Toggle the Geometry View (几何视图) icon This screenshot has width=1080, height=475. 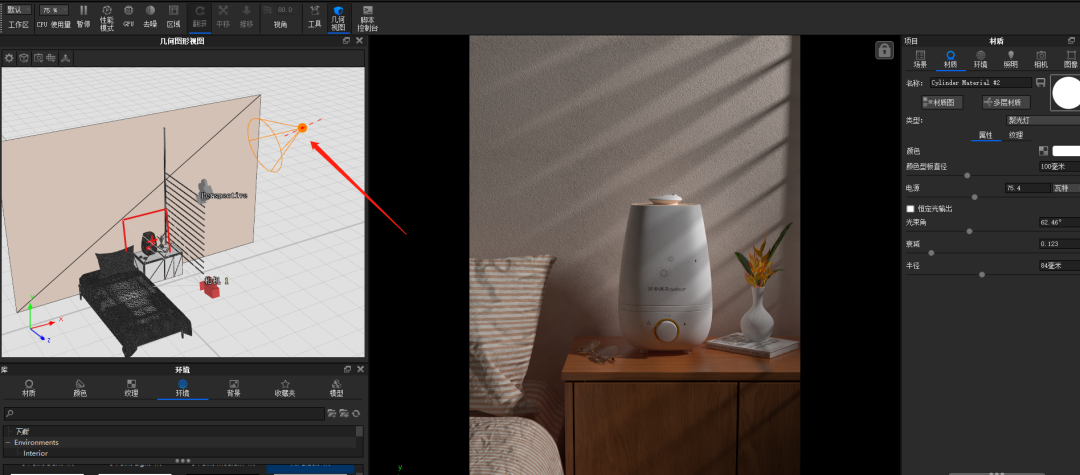point(338,15)
